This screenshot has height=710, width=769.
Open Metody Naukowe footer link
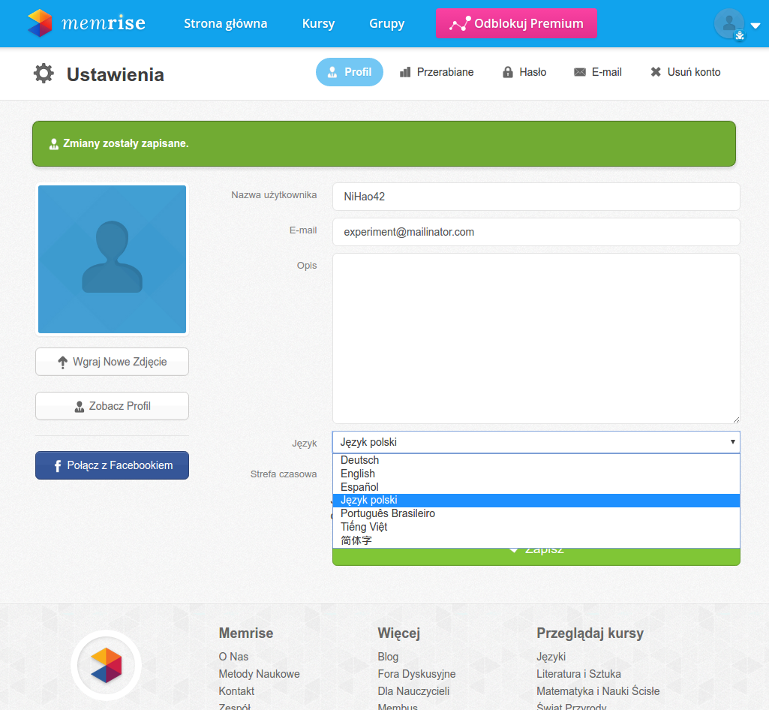(x=259, y=674)
